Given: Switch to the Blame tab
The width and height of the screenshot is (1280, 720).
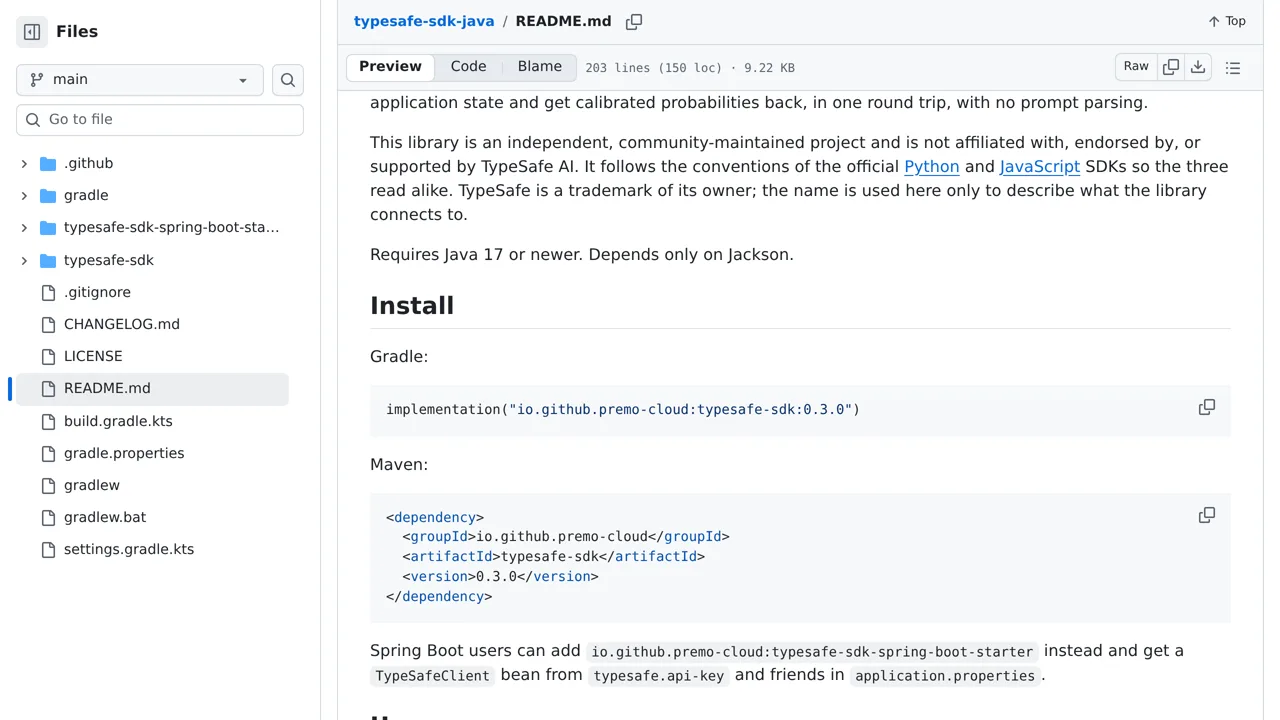Looking at the screenshot, I should point(540,67).
